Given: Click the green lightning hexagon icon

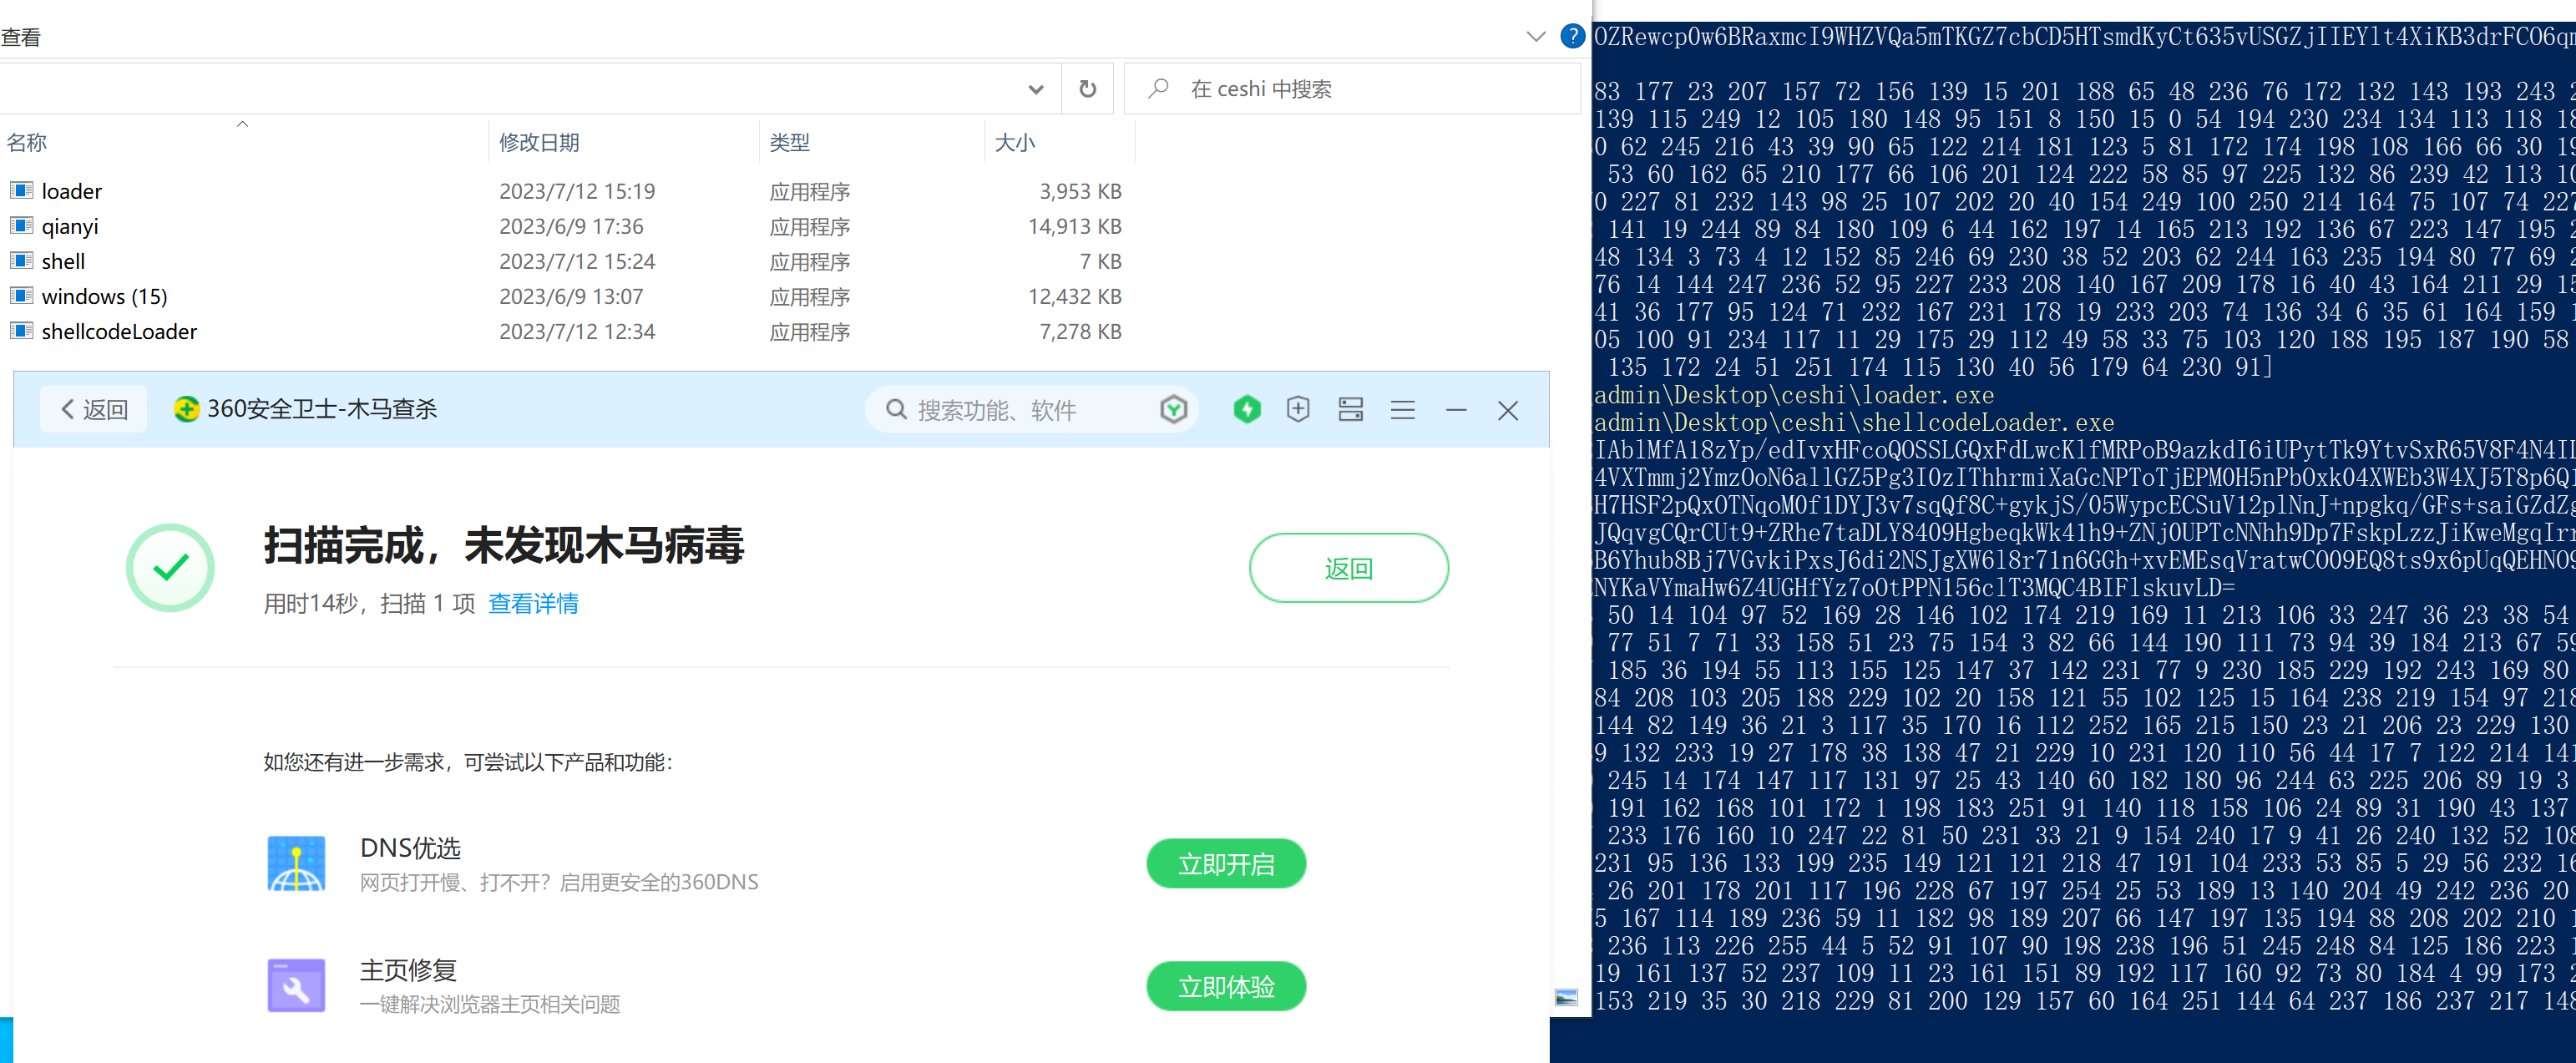Looking at the screenshot, I should 1246,409.
